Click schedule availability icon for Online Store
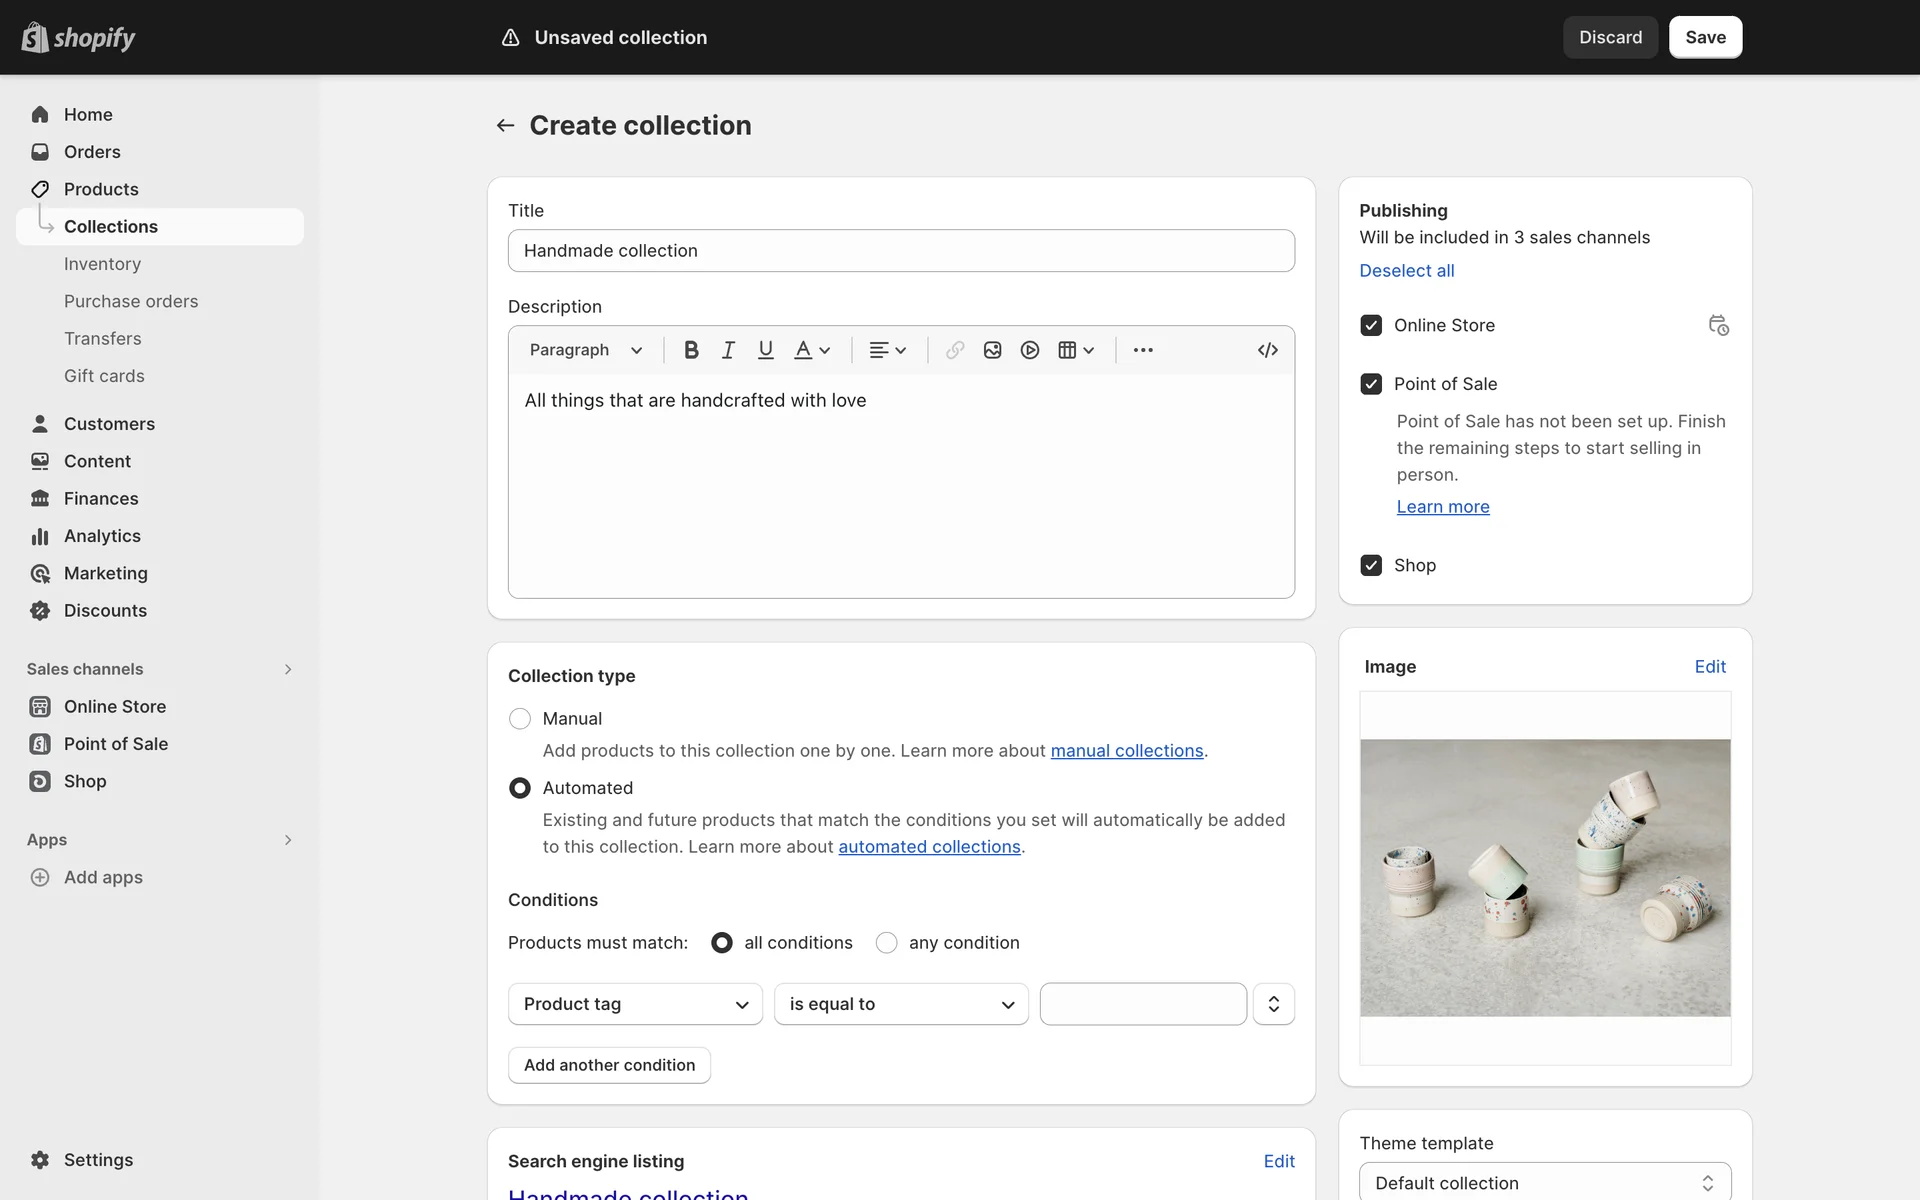Viewport: 1920px width, 1200px height. (1718, 325)
